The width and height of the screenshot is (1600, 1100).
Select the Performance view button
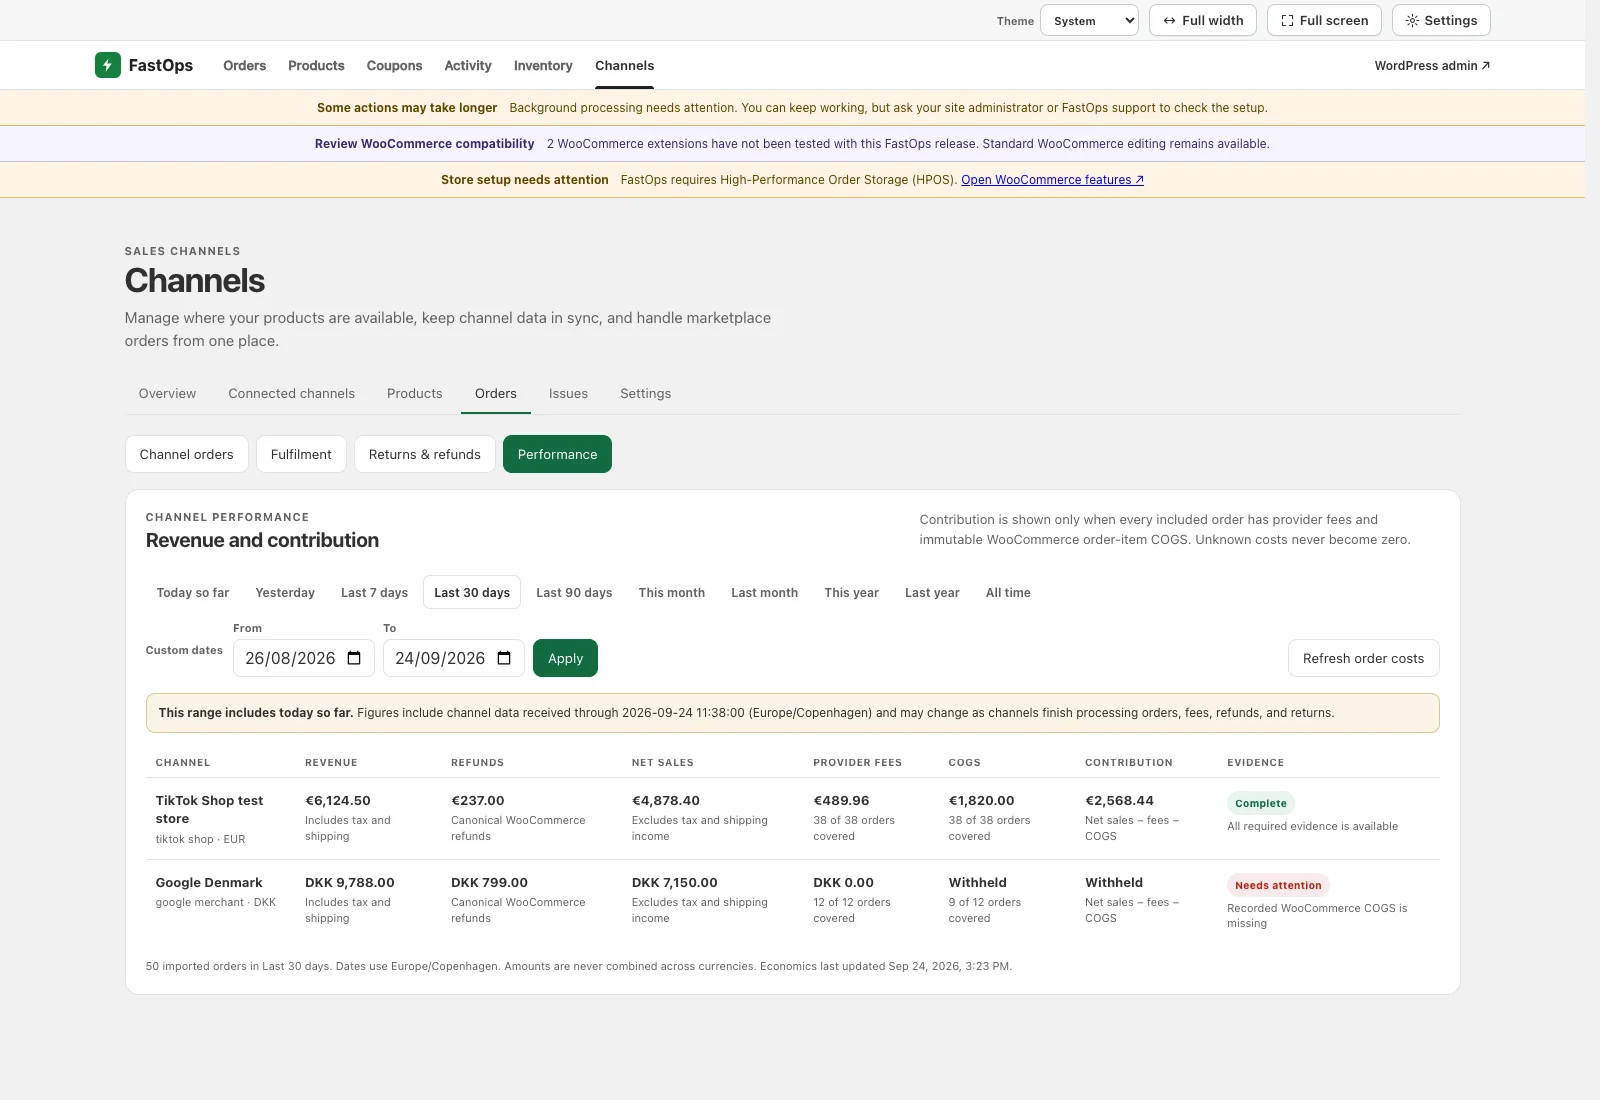pyautogui.click(x=557, y=454)
